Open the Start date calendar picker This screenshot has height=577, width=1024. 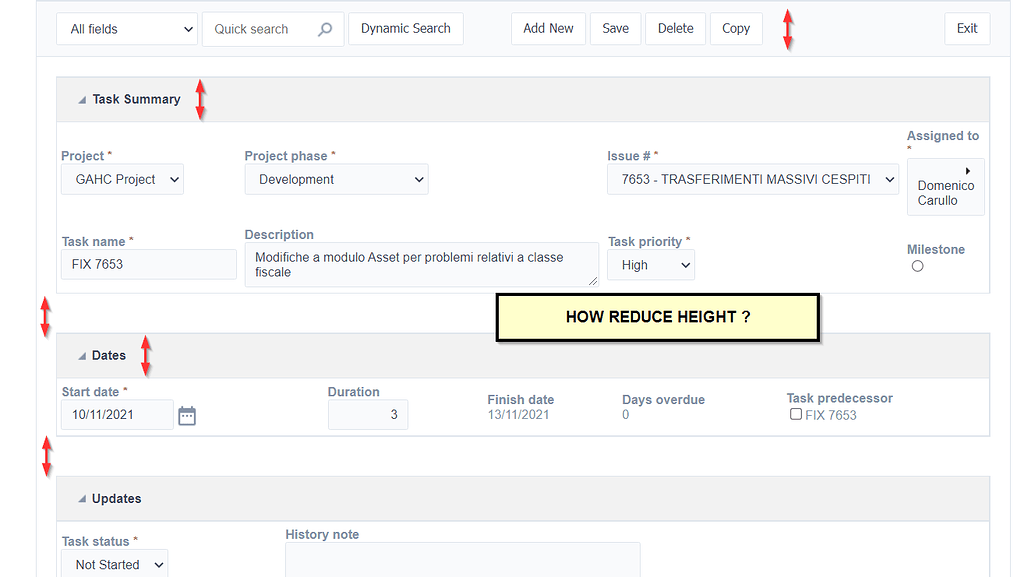[187, 415]
